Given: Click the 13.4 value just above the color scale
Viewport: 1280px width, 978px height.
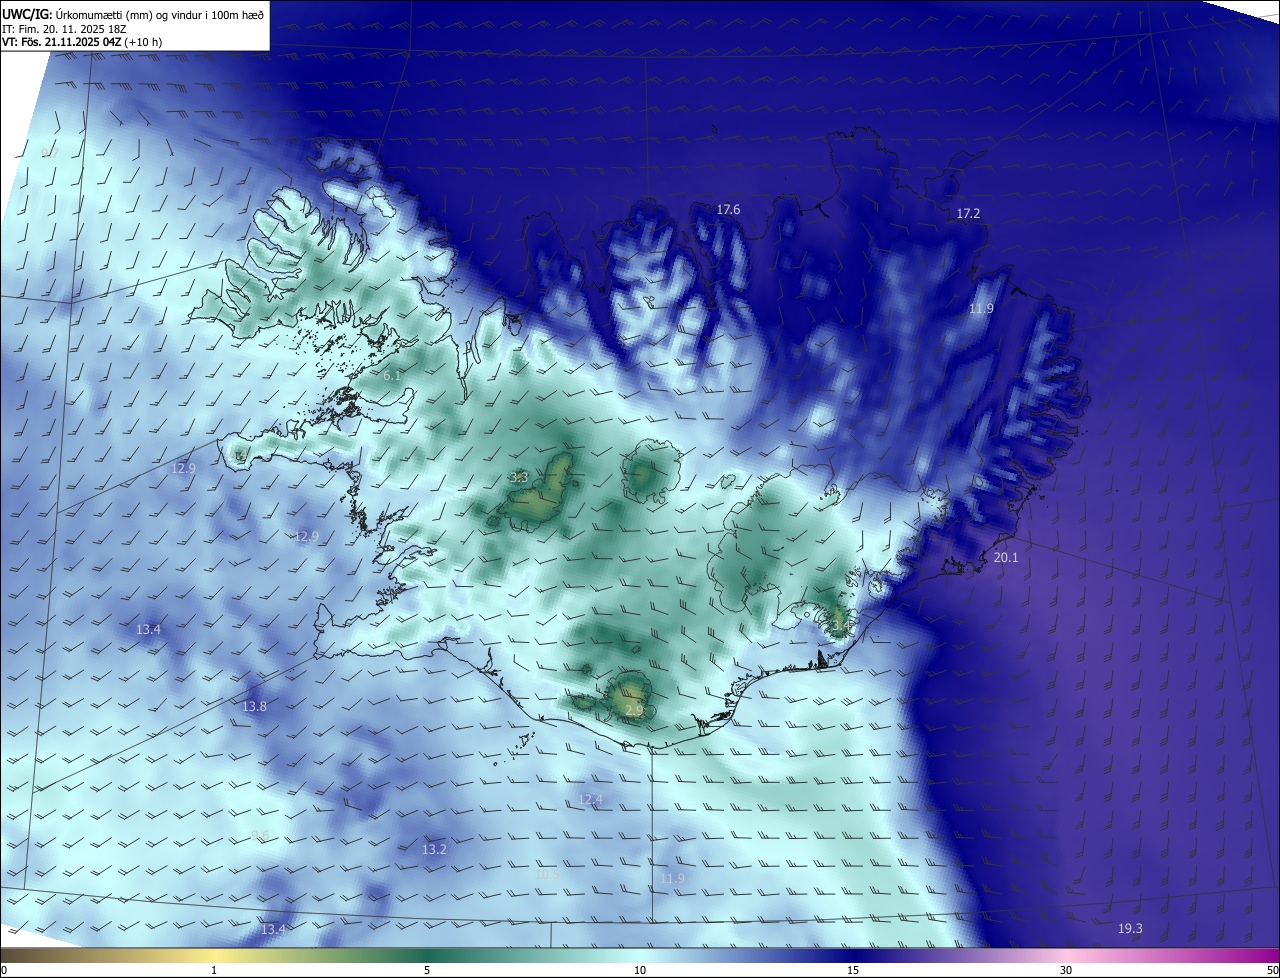Looking at the screenshot, I should (273, 930).
